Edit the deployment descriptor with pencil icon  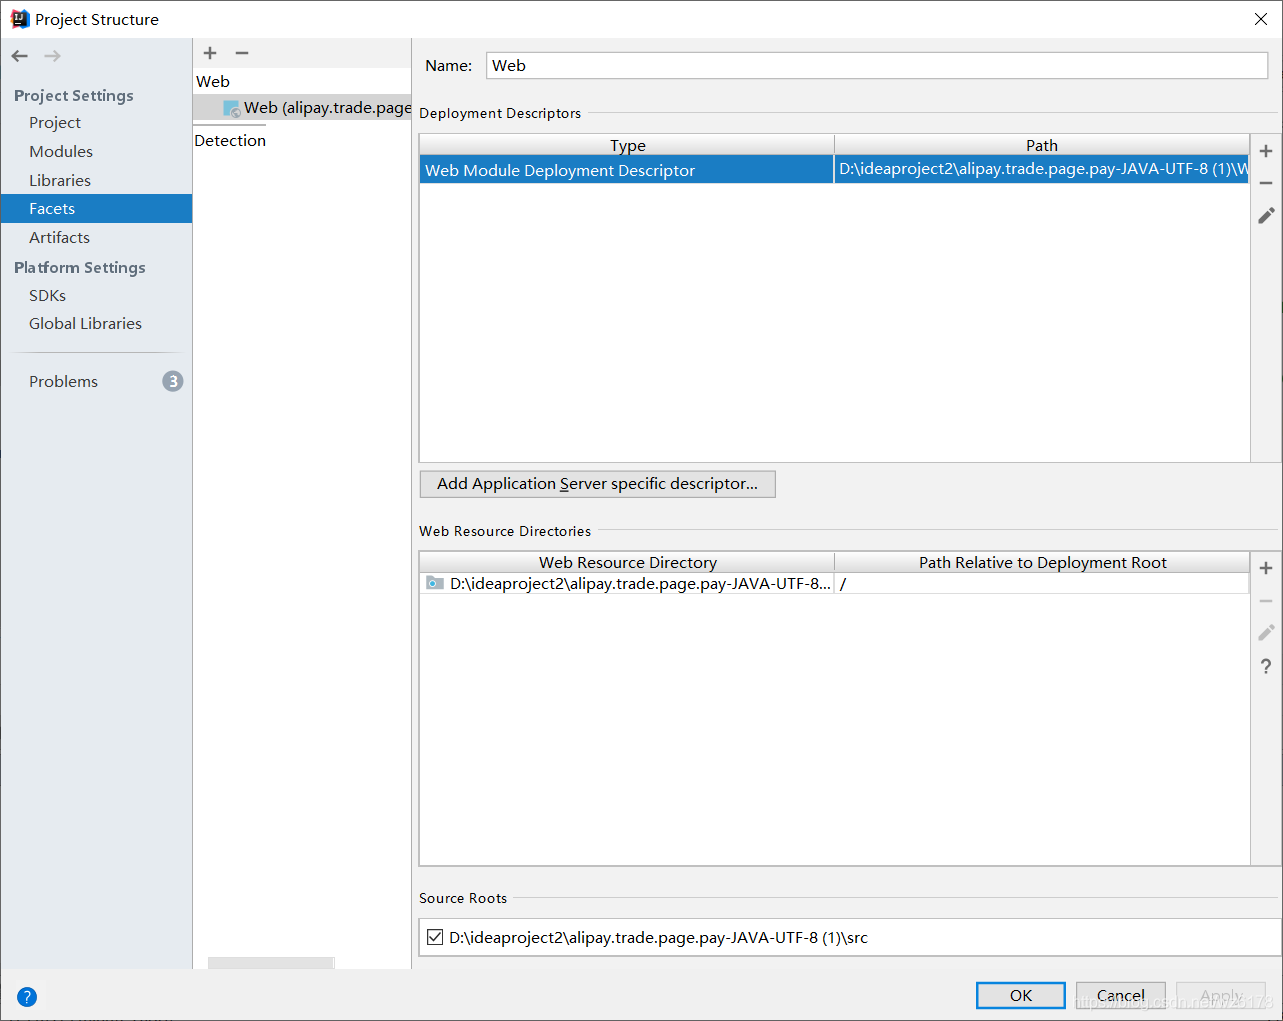pos(1266,215)
